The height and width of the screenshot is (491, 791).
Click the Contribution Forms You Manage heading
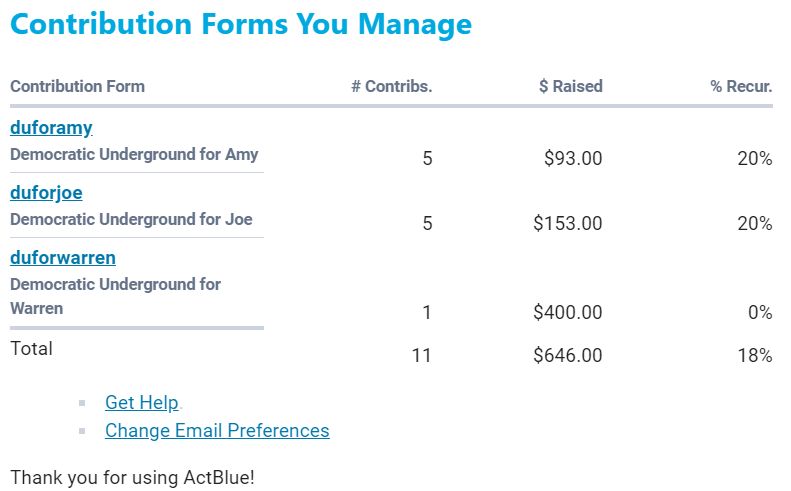(x=240, y=24)
